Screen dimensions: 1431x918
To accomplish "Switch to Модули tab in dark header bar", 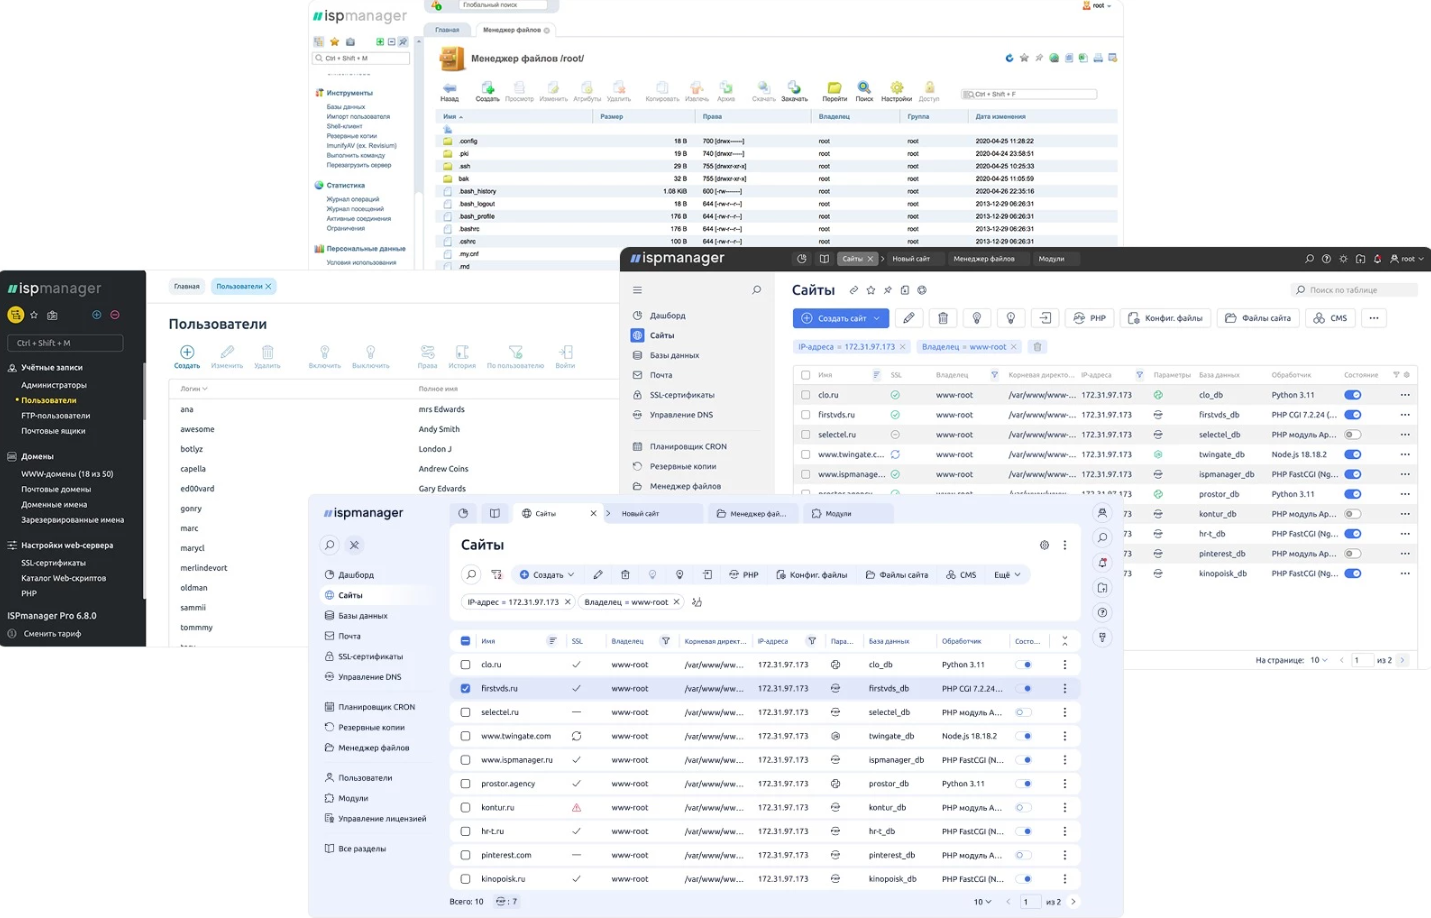I will pyautogui.click(x=1051, y=259).
